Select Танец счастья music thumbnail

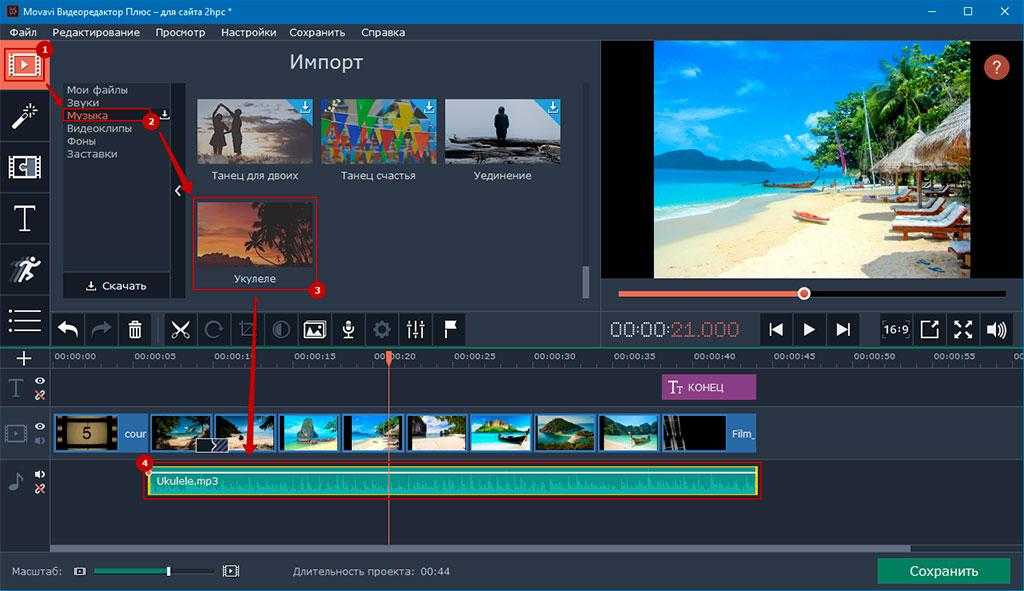(x=378, y=132)
